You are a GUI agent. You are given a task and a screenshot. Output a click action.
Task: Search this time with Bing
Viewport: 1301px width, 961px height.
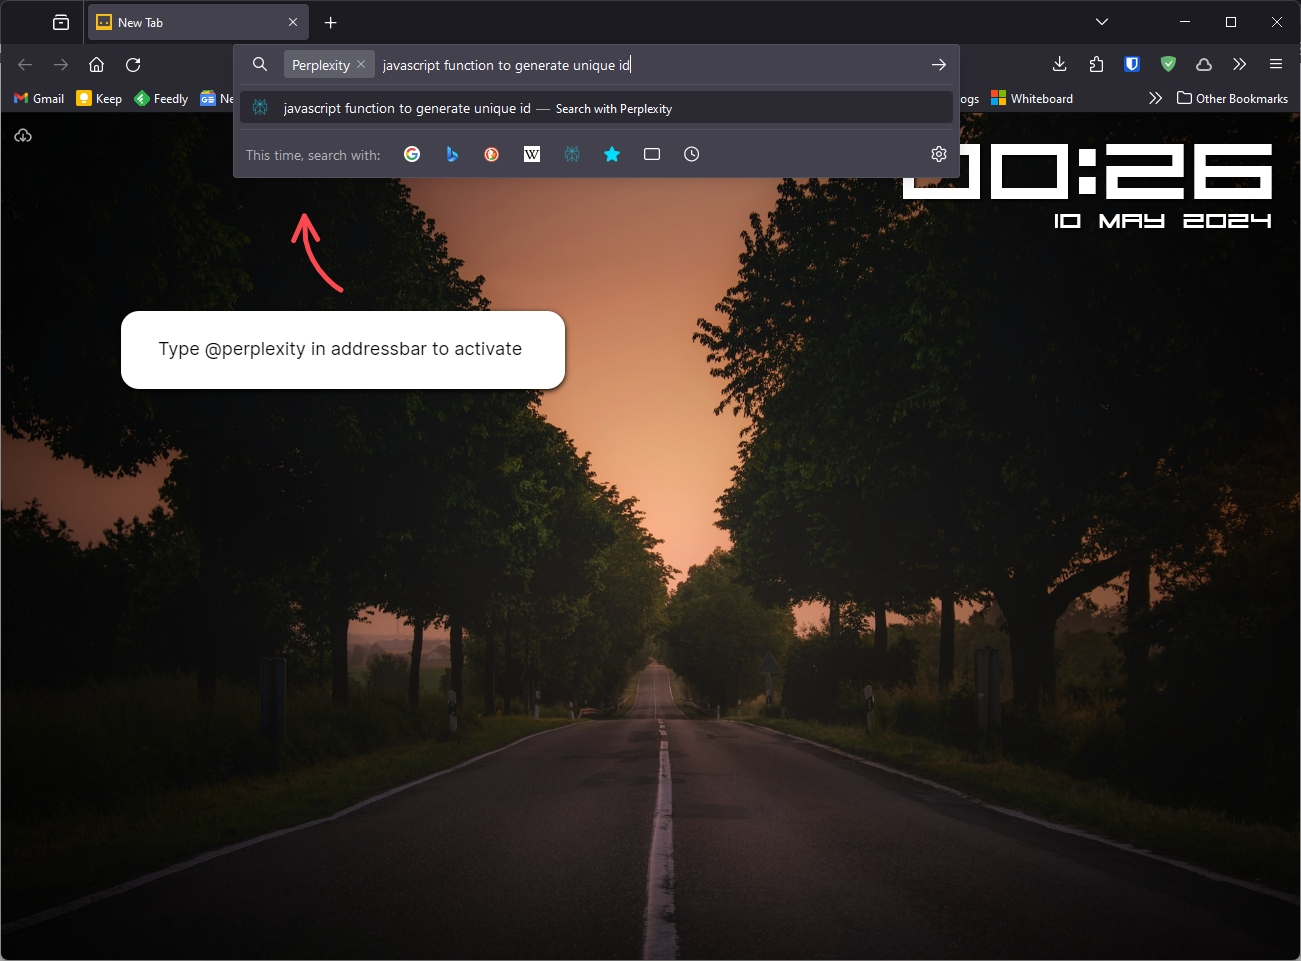point(452,154)
